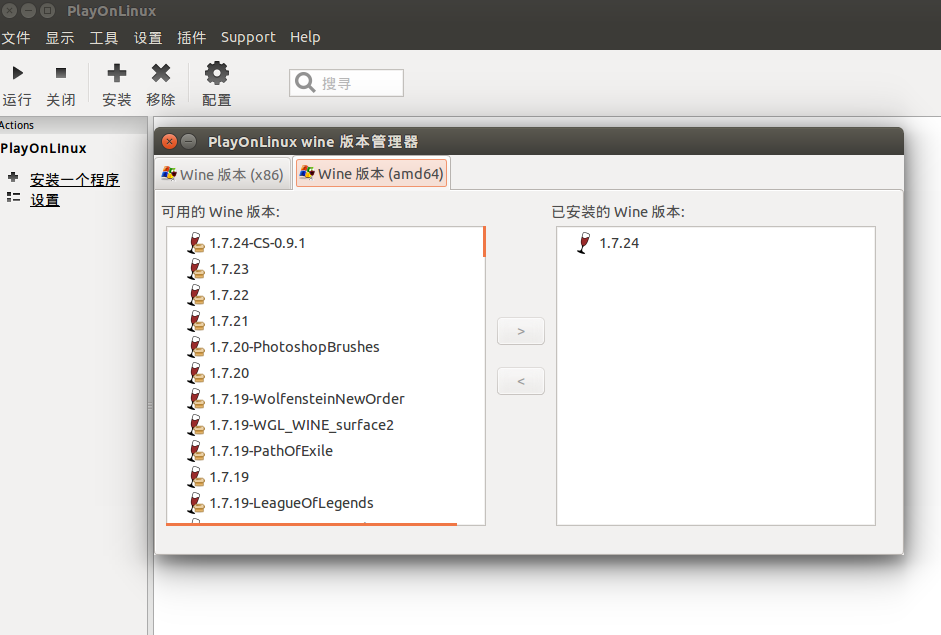Click vertical scrollbar of available versions list

484,241
